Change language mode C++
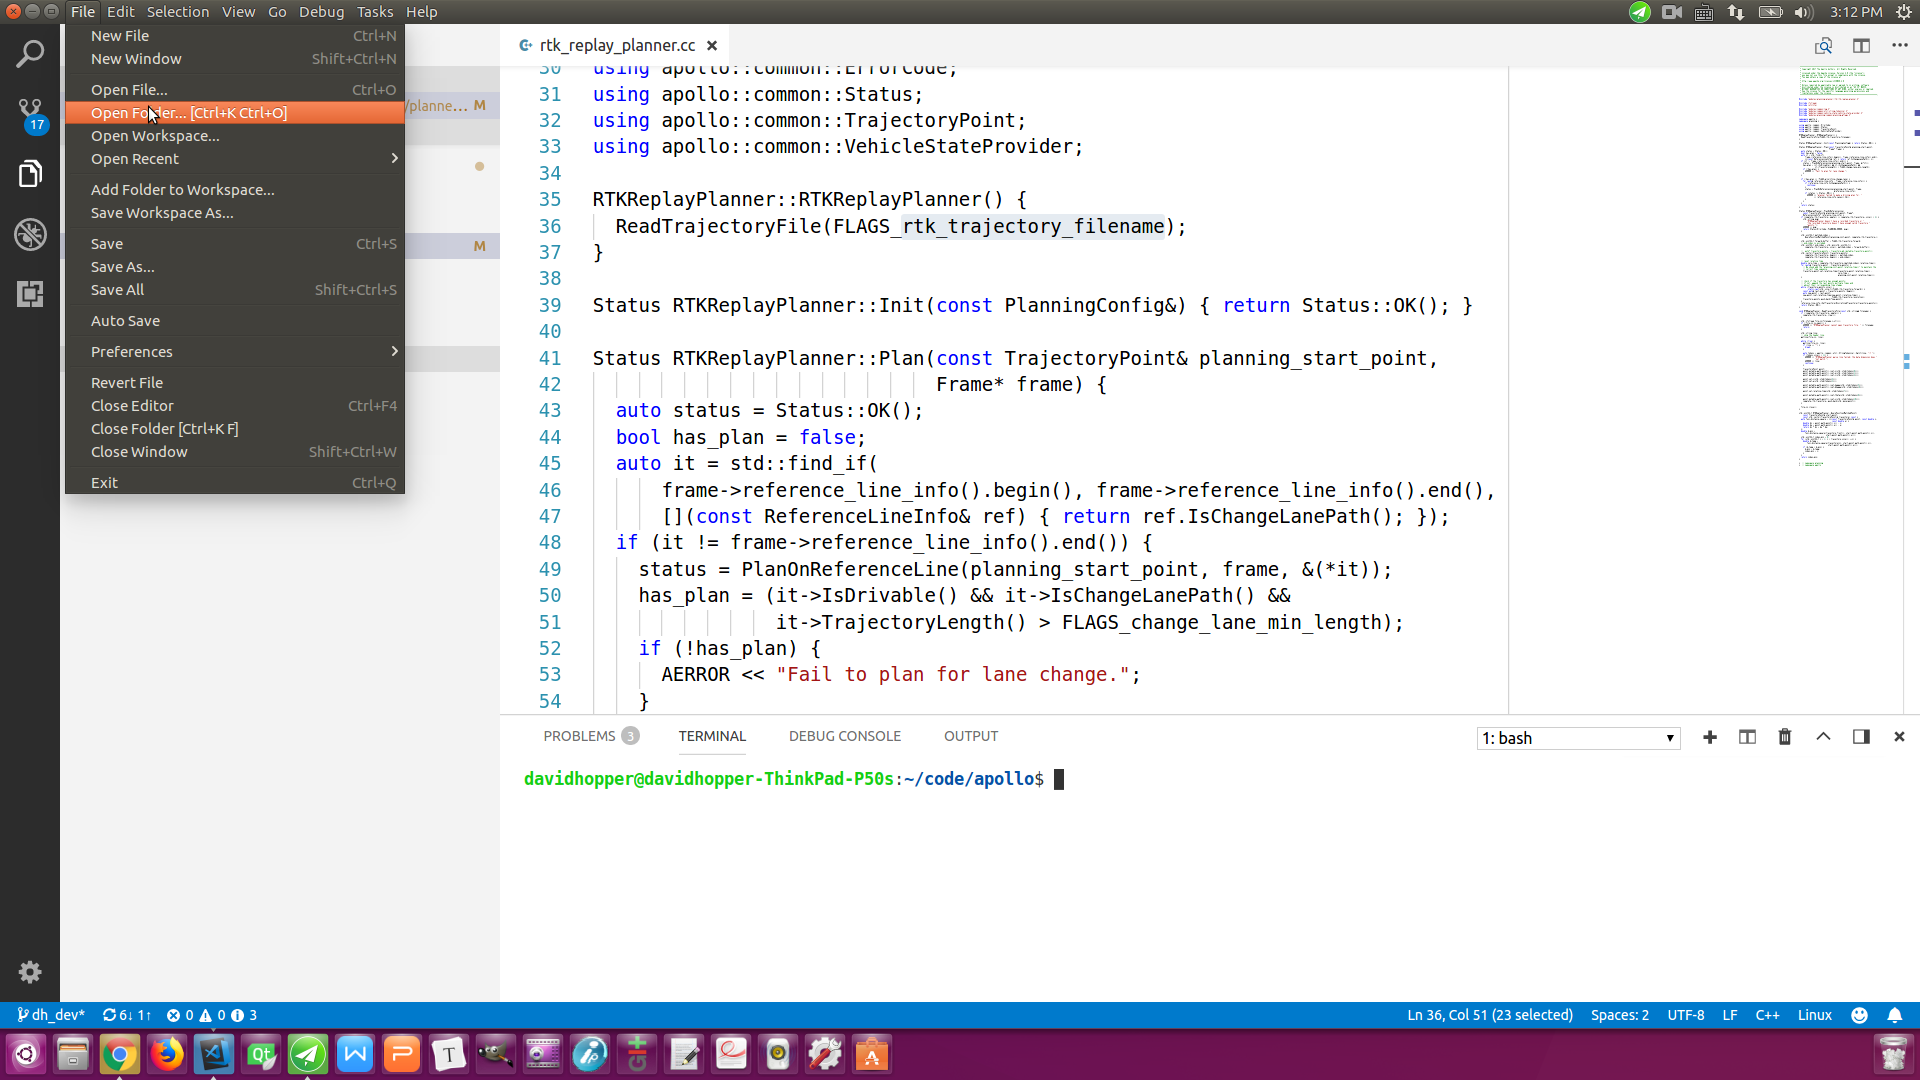Image resolution: width=1920 pixels, height=1080 pixels. coord(1767,1015)
